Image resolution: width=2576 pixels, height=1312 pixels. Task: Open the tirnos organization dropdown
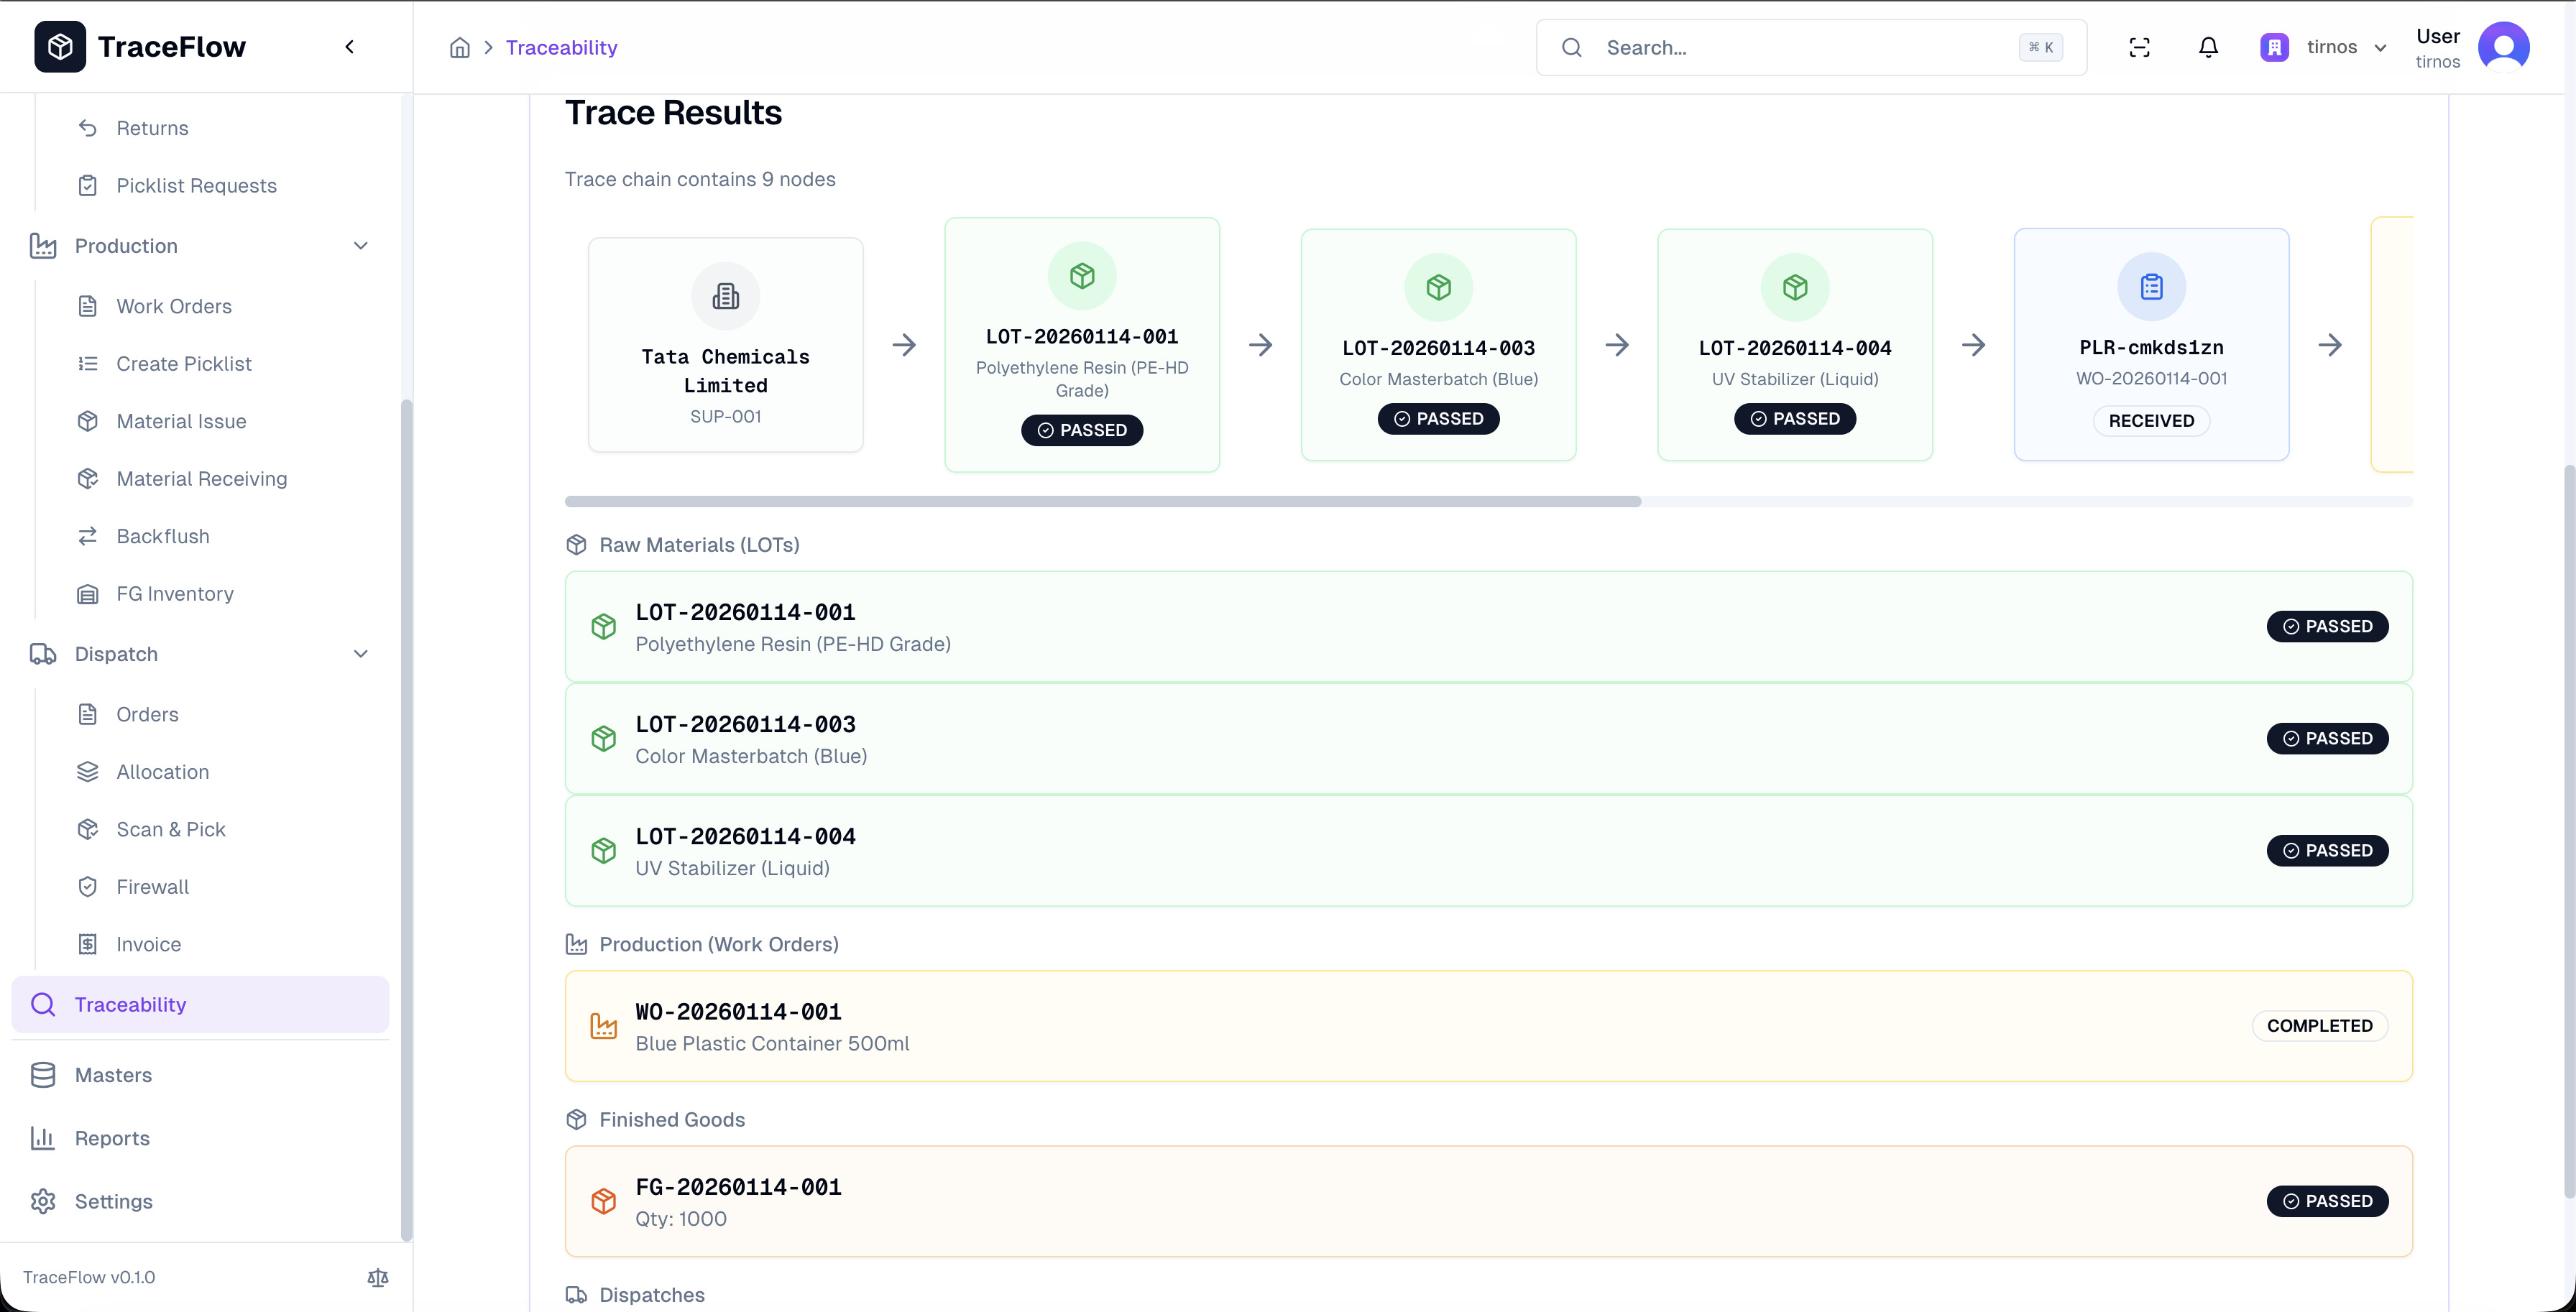pos(2324,47)
